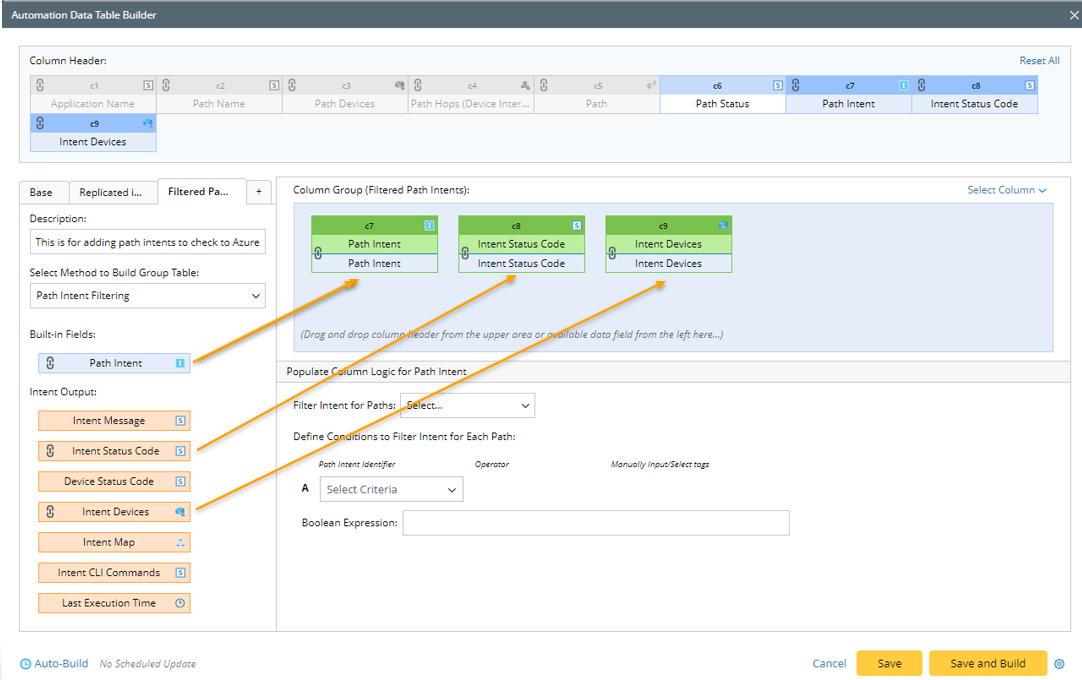Image resolution: width=1082 pixels, height=680 pixels.
Task: Switch to the Base tab
Action: [x=41, y=192]
